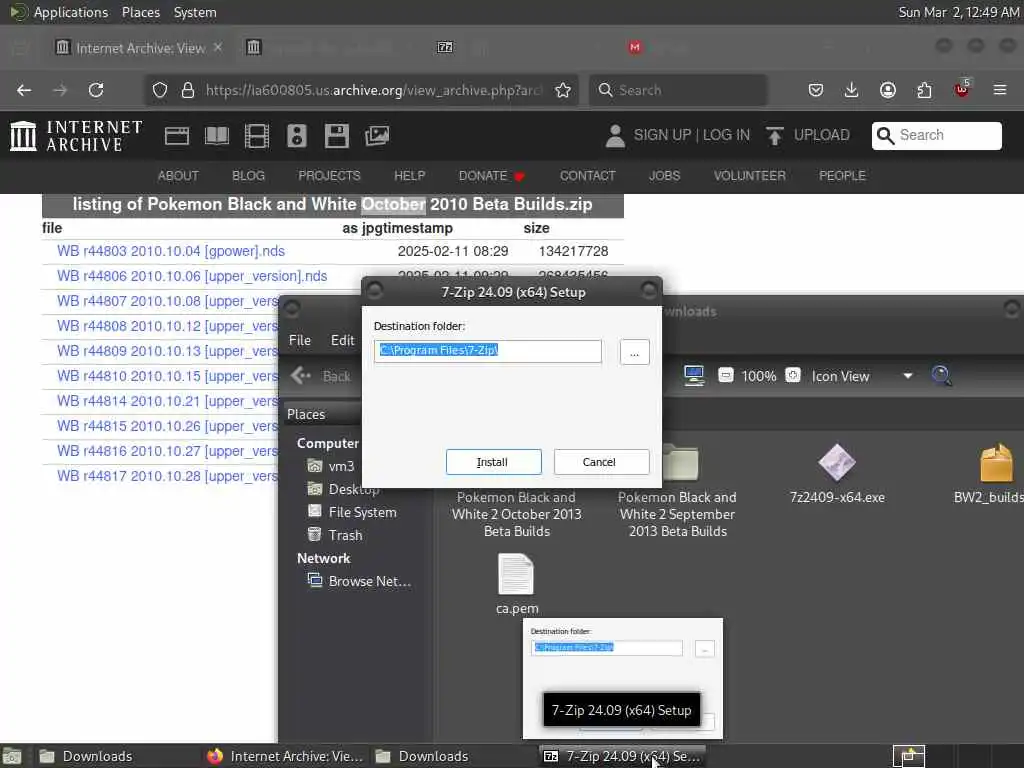
Task: Open the Pocket save icon
Action: tap(816, 90)
